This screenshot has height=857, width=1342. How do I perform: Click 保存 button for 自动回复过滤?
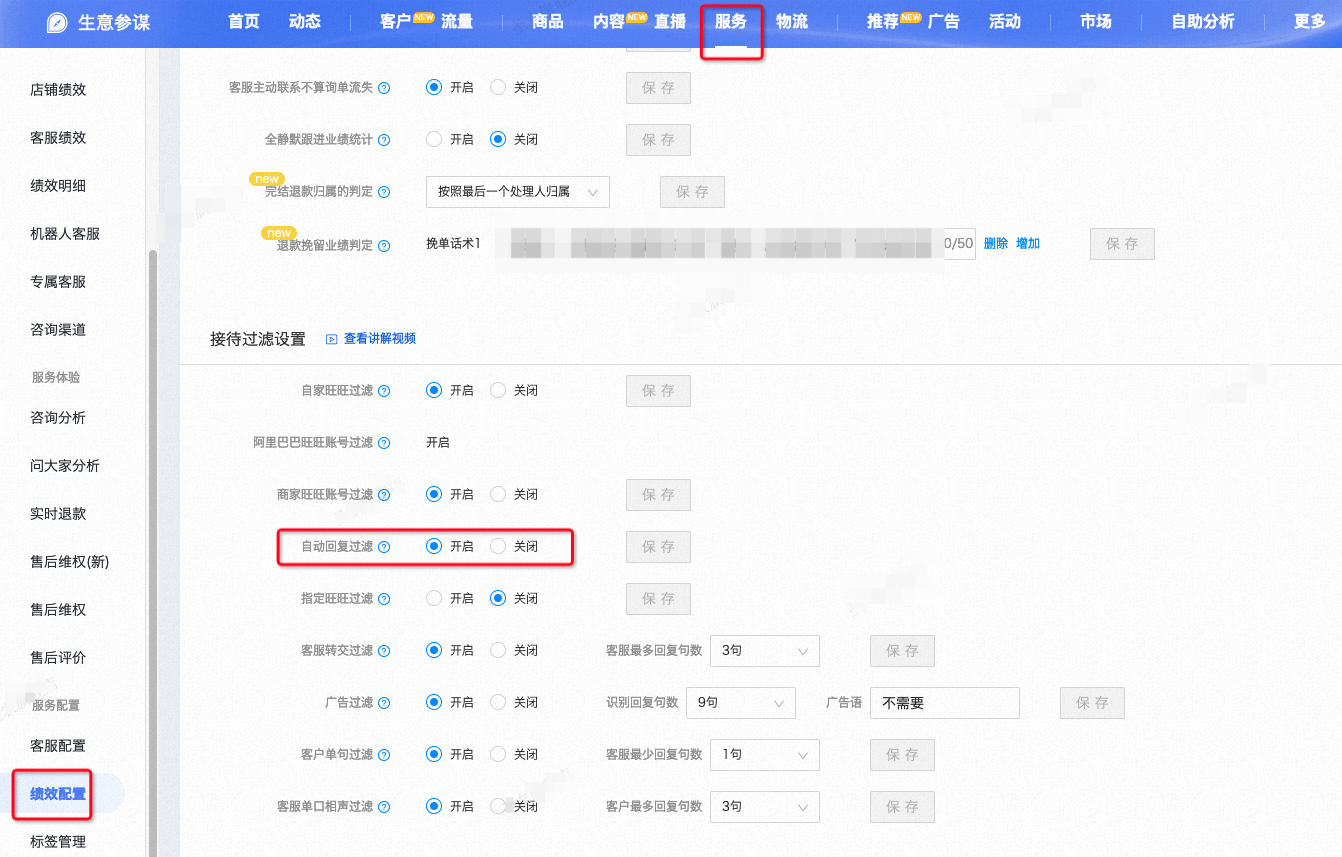click(x=658, y=547)
